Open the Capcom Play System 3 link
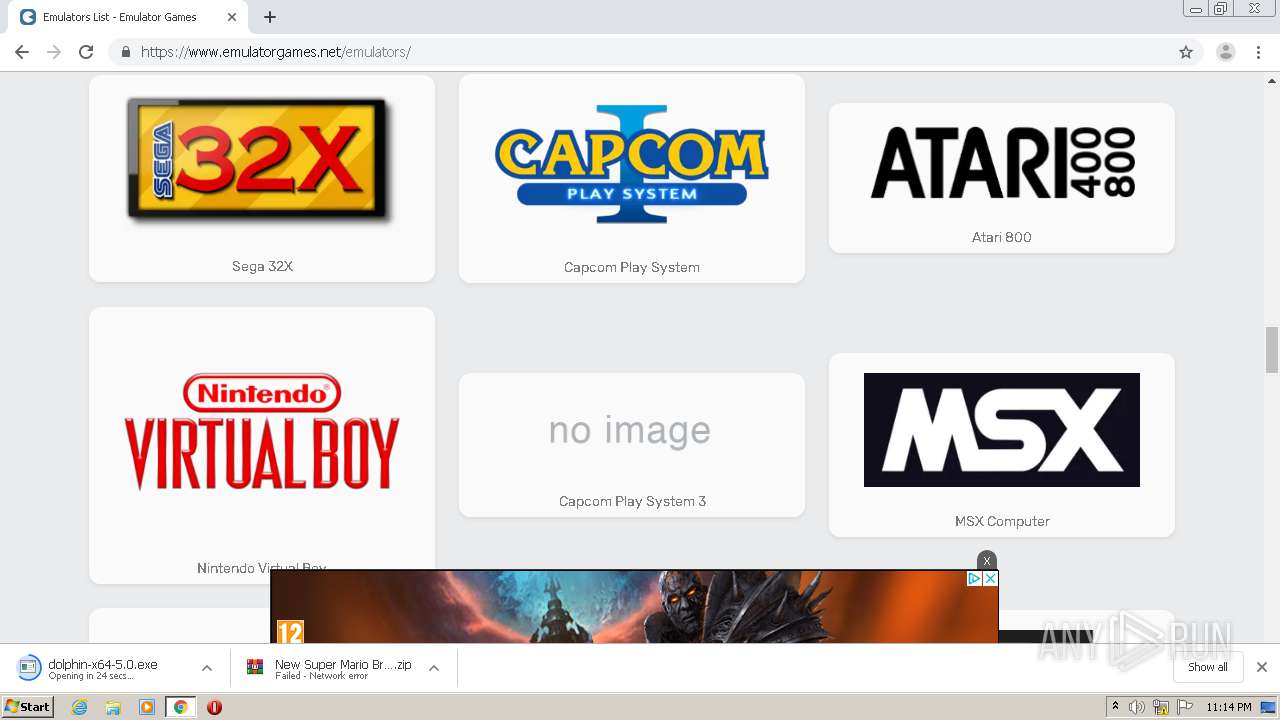The width and height of the screenshot is (1280, 720). (x=632, y=501)
